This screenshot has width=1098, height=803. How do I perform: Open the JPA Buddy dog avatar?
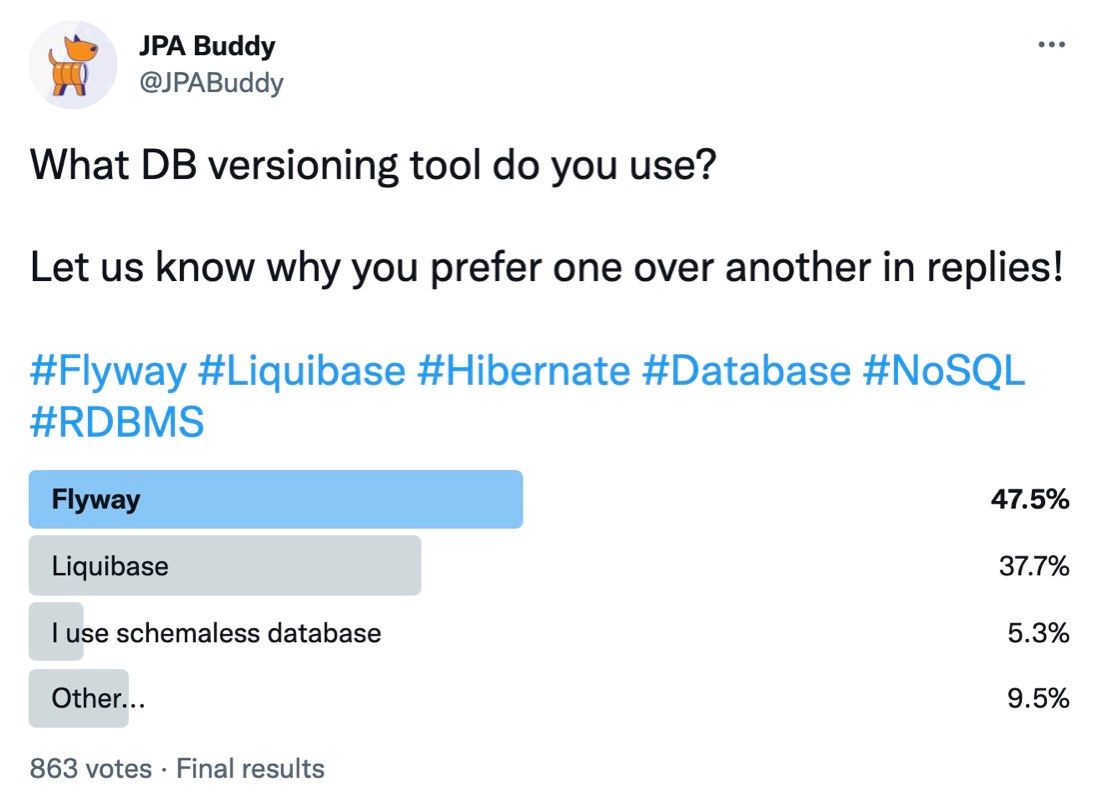click(x=73, y=65)
